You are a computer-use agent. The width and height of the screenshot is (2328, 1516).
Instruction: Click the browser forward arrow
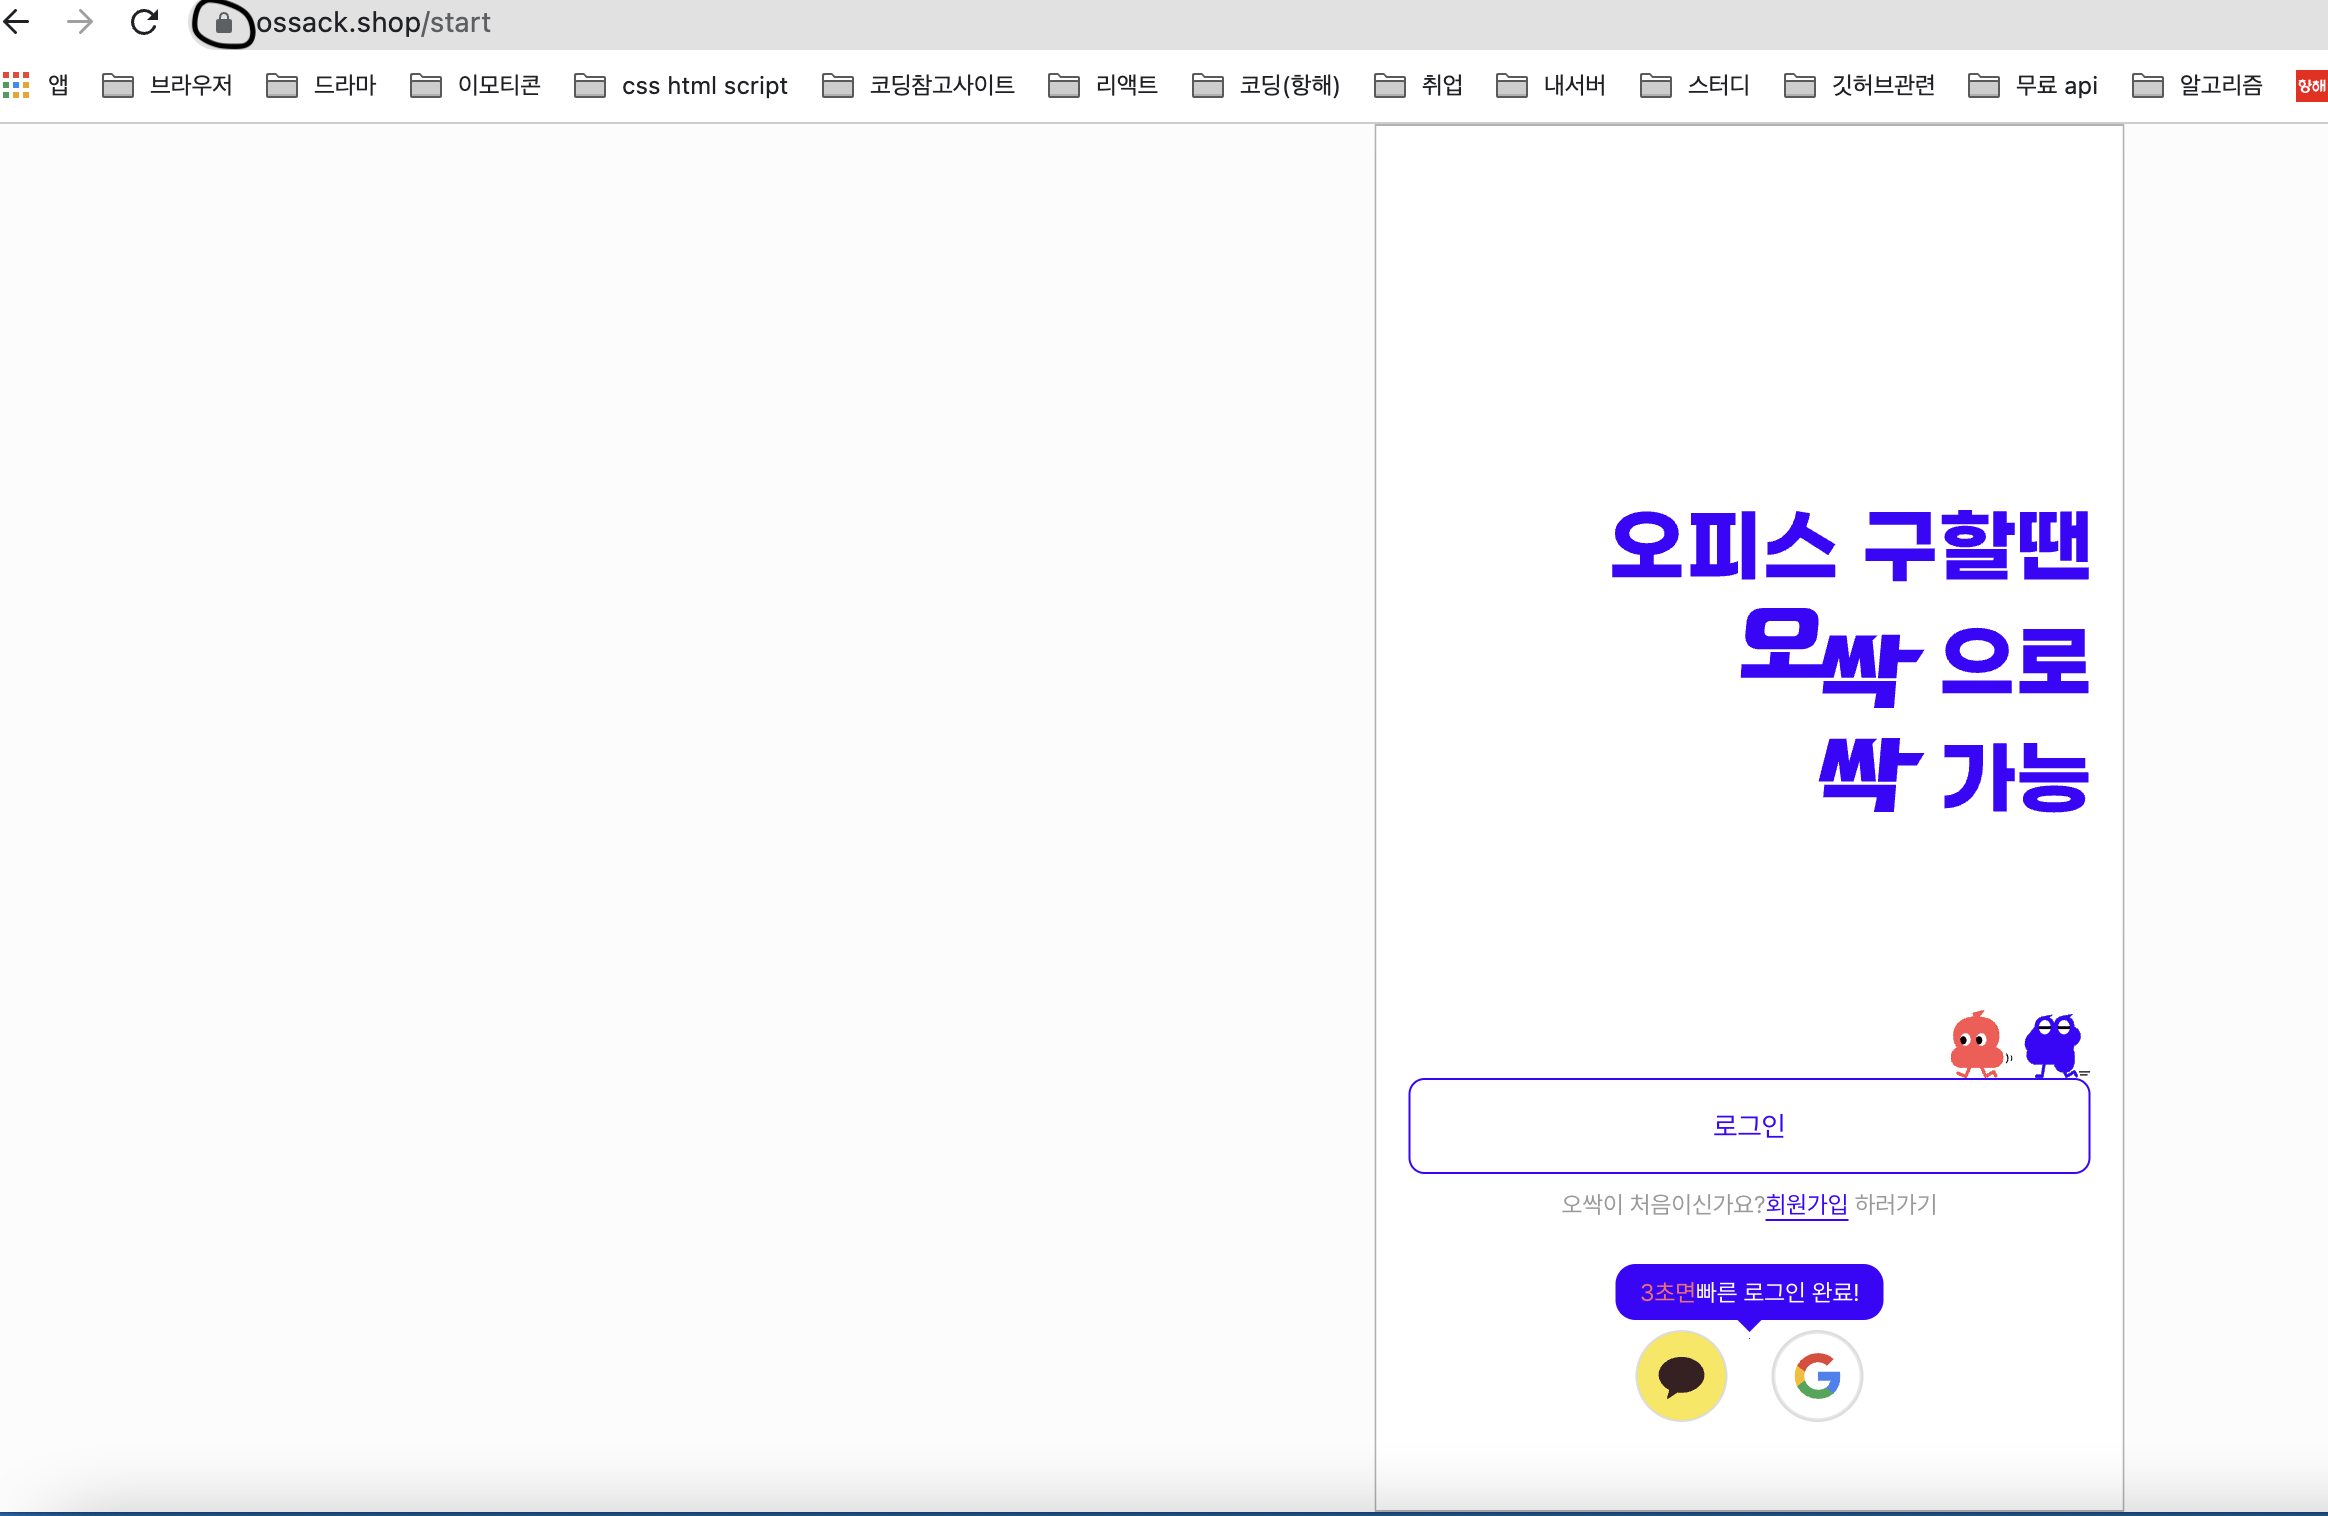click(x=80, y=22)
